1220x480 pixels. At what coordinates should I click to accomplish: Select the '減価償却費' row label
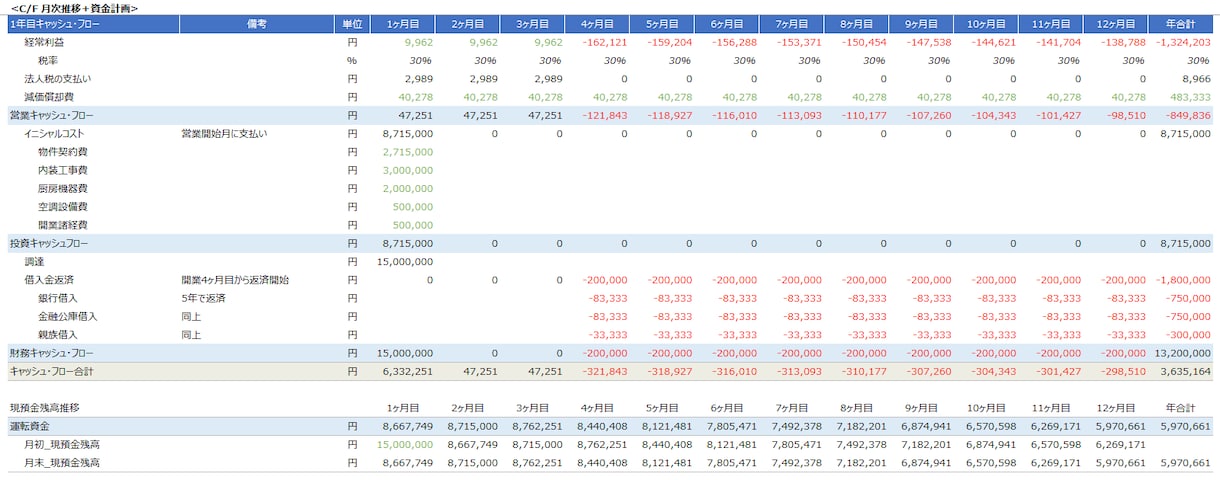50,97
